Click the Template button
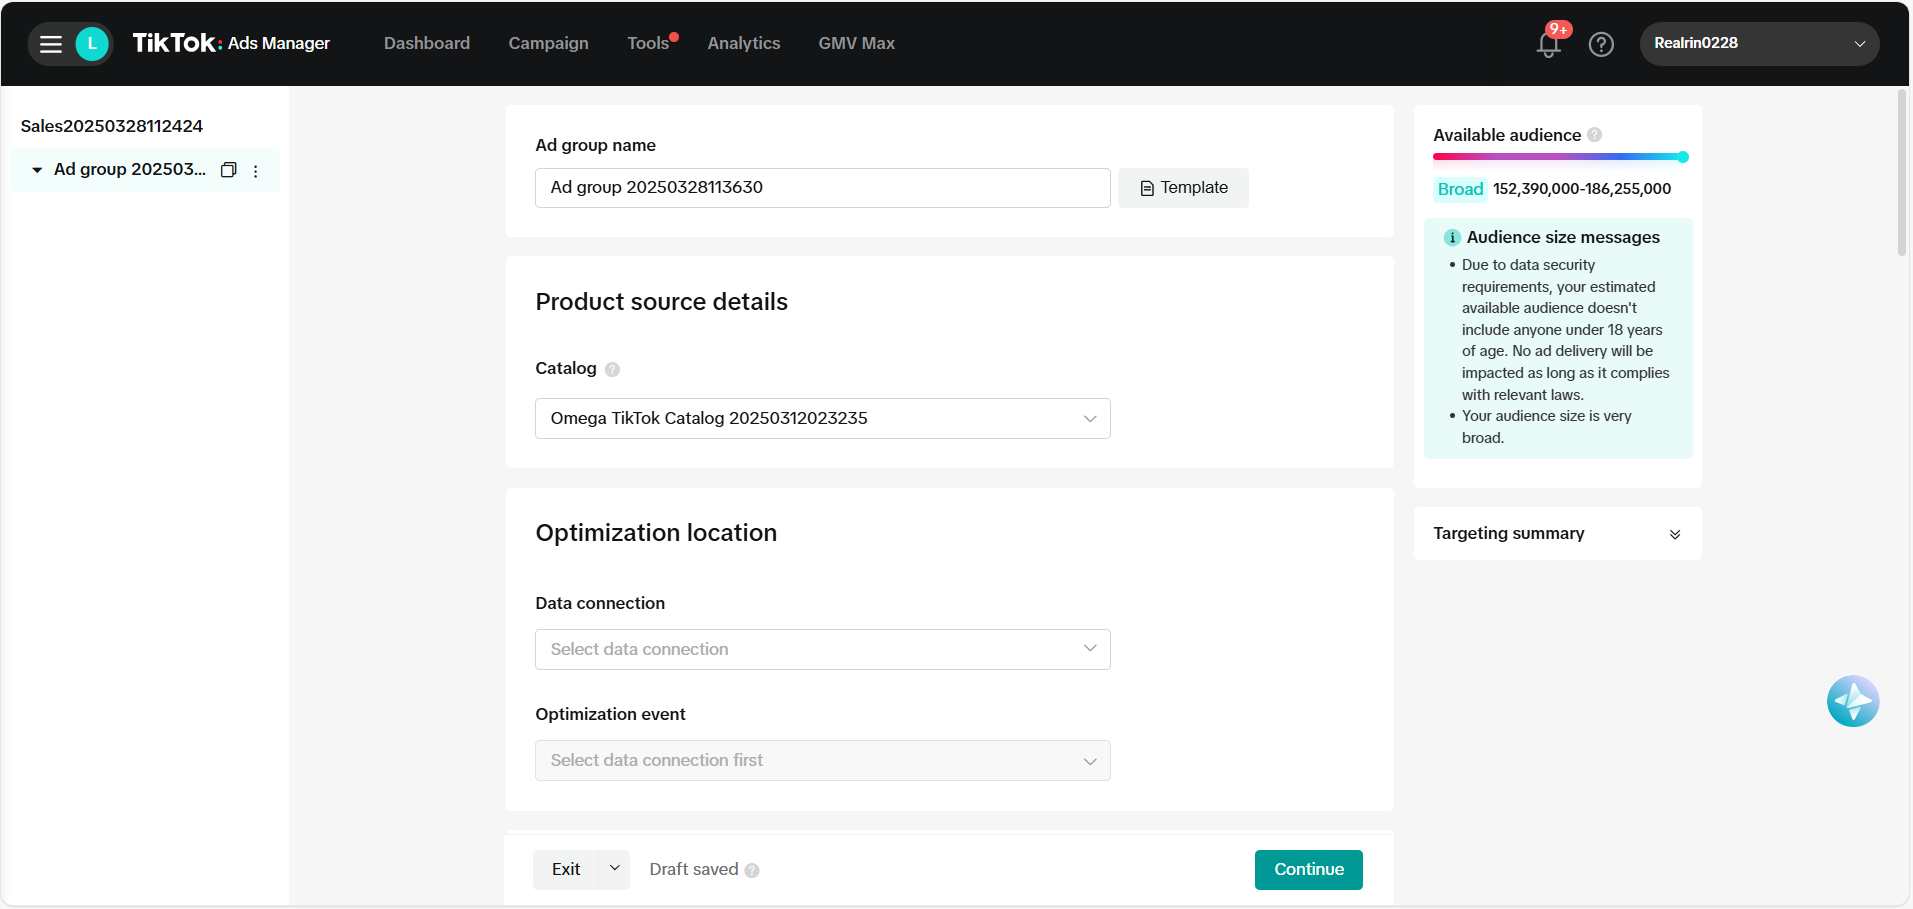The width and height of the screenshot is (1913, 909). pos(1183,188)
